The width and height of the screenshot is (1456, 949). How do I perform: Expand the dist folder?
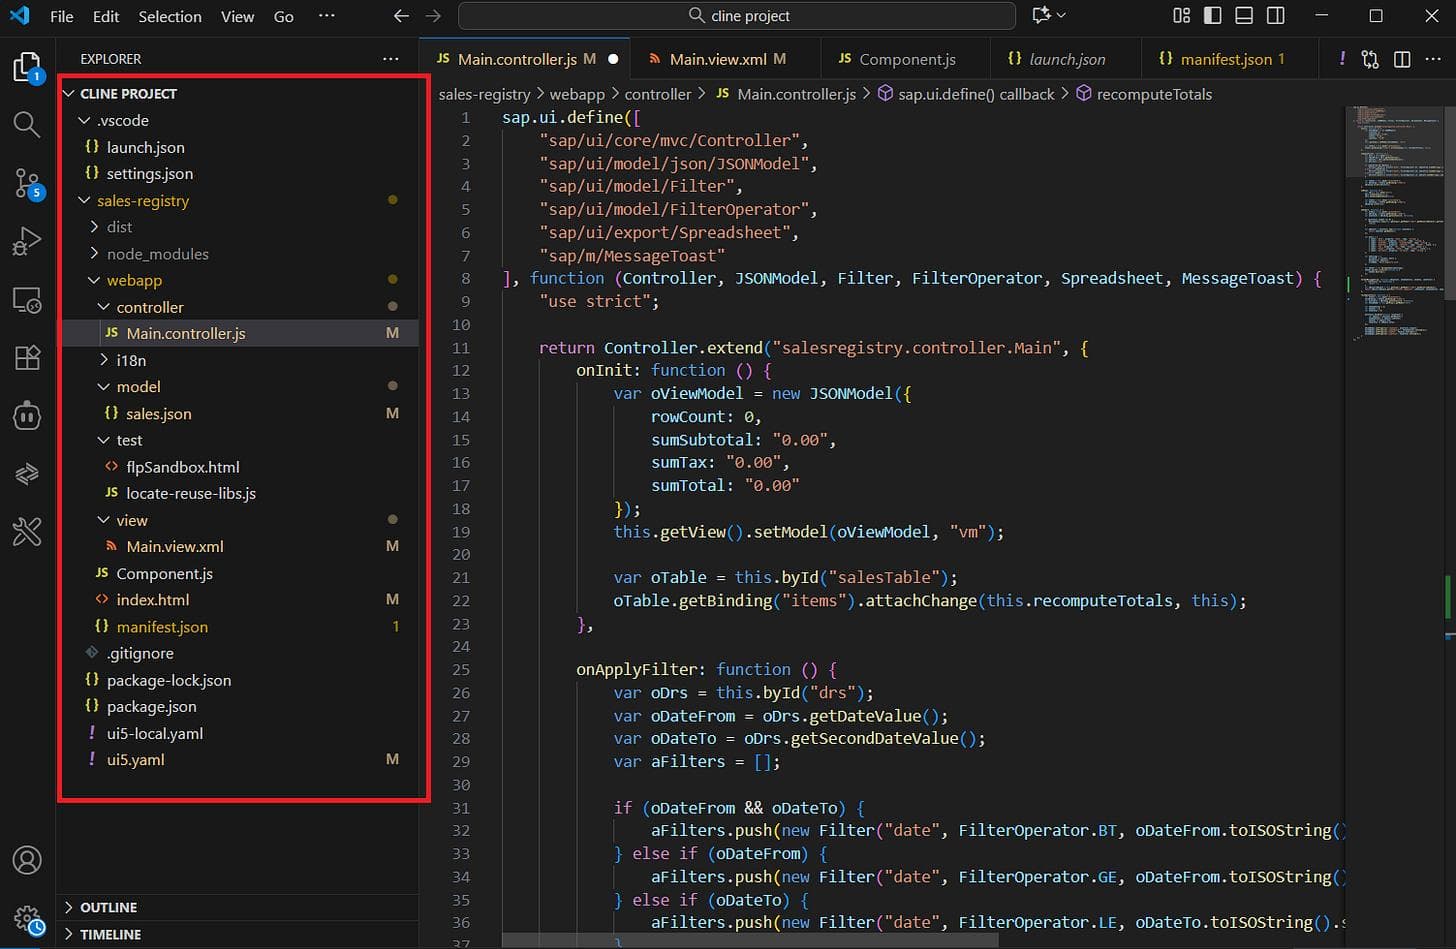point(119,227)
